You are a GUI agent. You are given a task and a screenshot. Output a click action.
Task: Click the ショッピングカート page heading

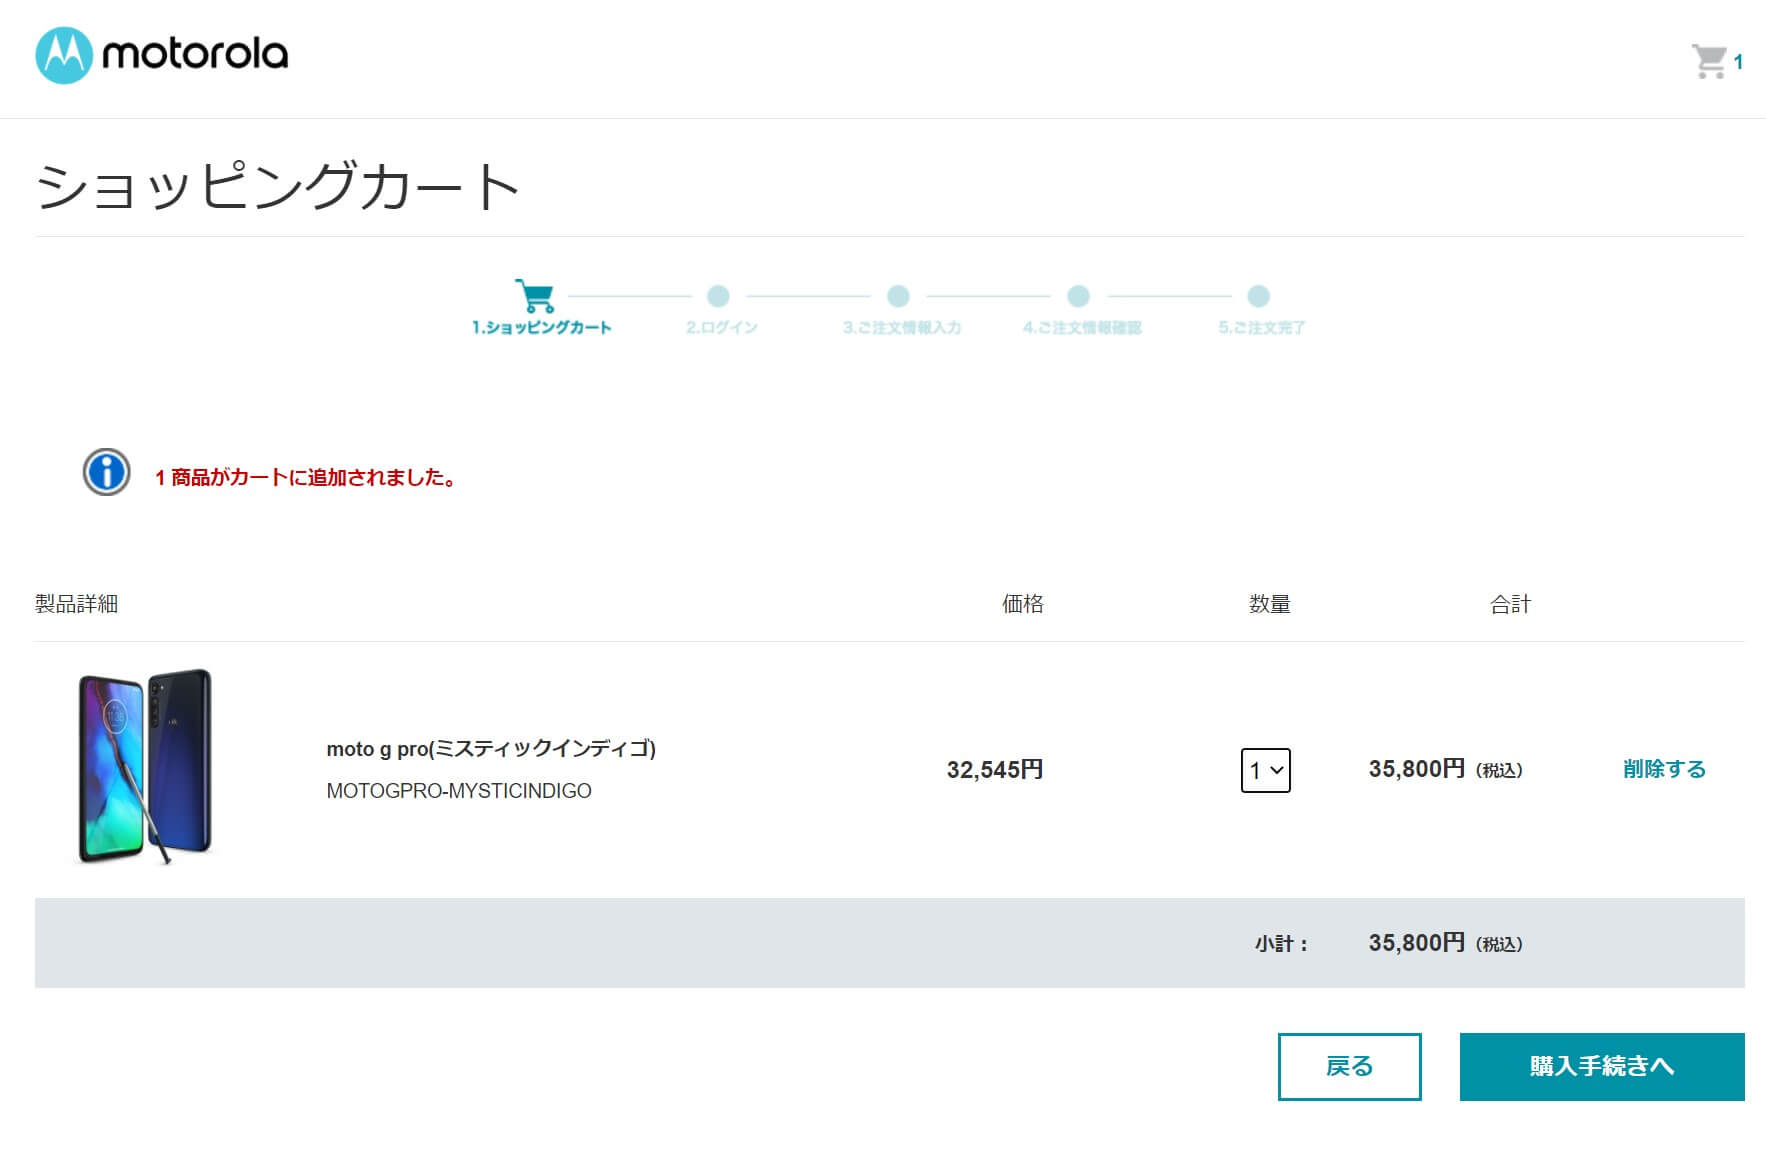(x=277, y=186)
